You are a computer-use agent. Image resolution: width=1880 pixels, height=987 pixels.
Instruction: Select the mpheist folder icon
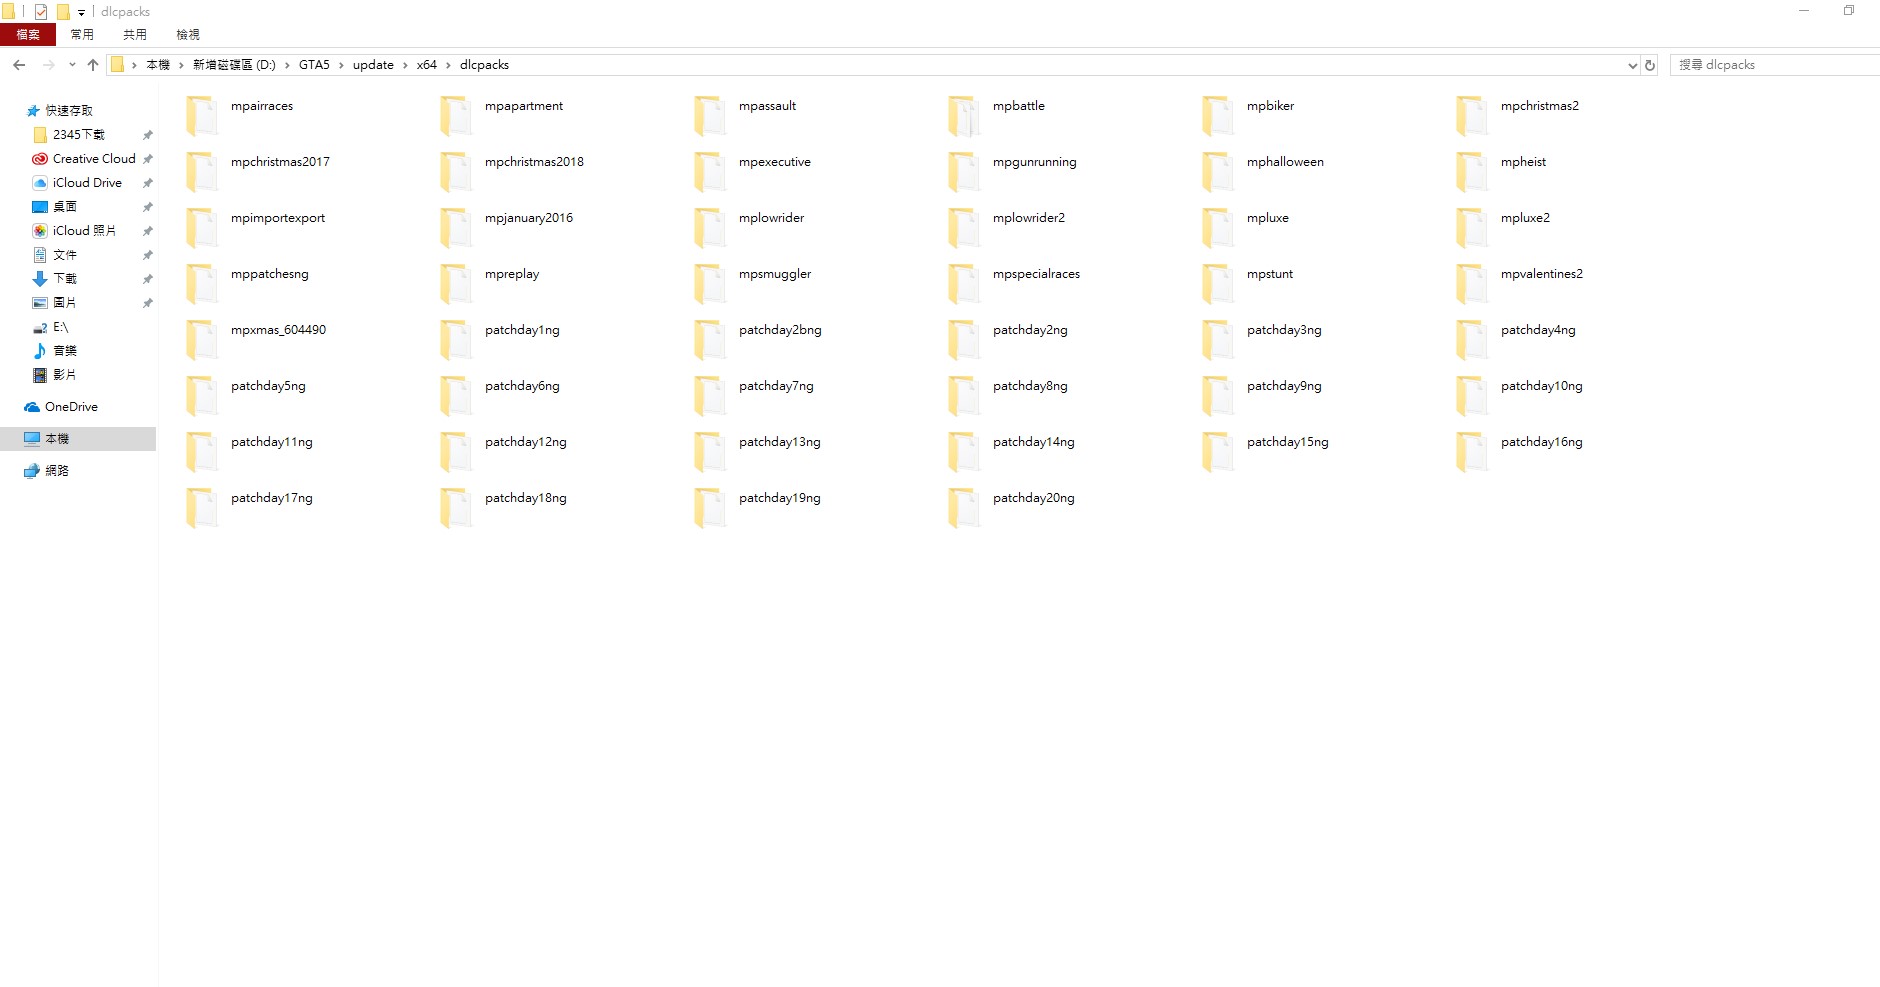pyautogui.click(x=1472, y=172)
